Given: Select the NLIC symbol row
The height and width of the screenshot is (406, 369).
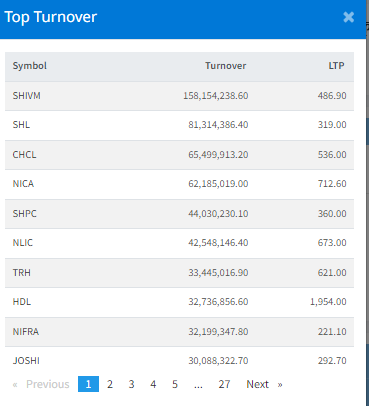Looking at the screenshot, I should [179, 243].
